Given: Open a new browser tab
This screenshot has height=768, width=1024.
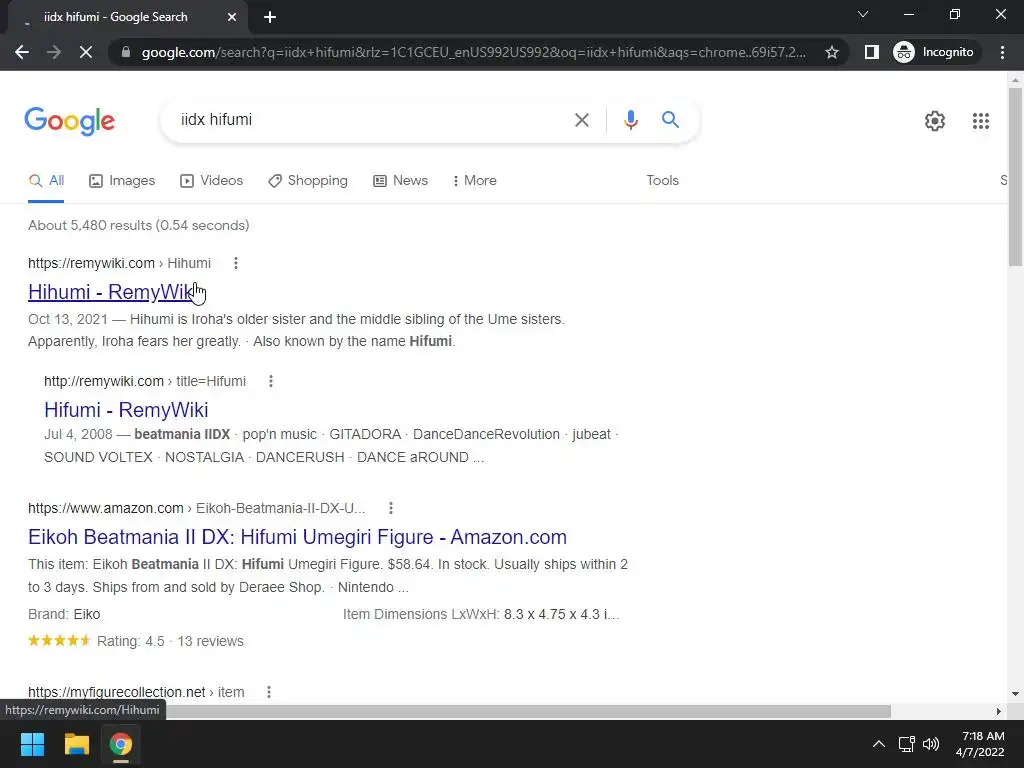Looking at the screenshot, I should [270, 17].
